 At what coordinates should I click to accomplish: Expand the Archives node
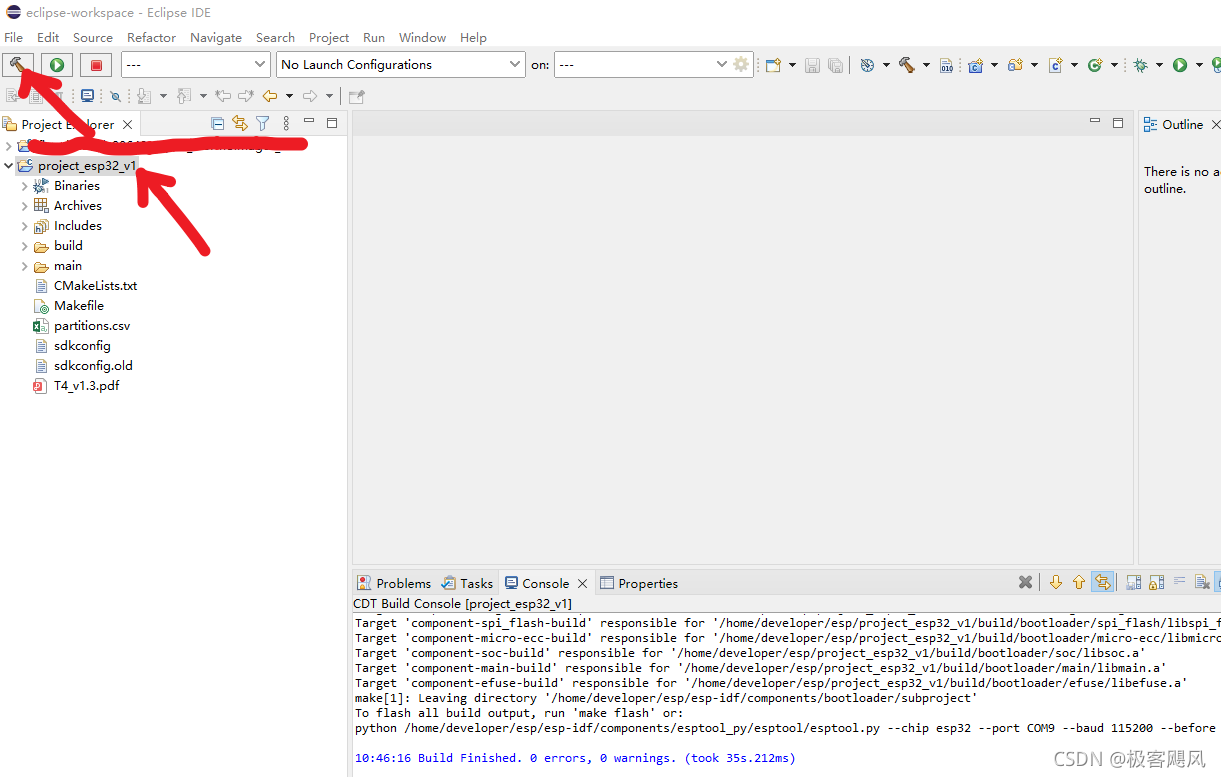[x=25, y=206]
